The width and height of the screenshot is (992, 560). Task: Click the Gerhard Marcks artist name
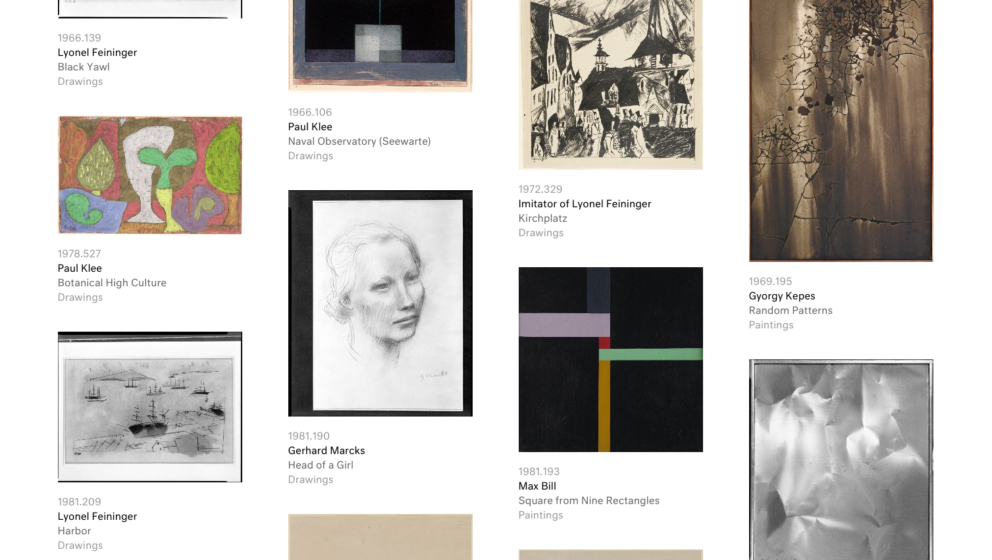click(x=326, y=451)
